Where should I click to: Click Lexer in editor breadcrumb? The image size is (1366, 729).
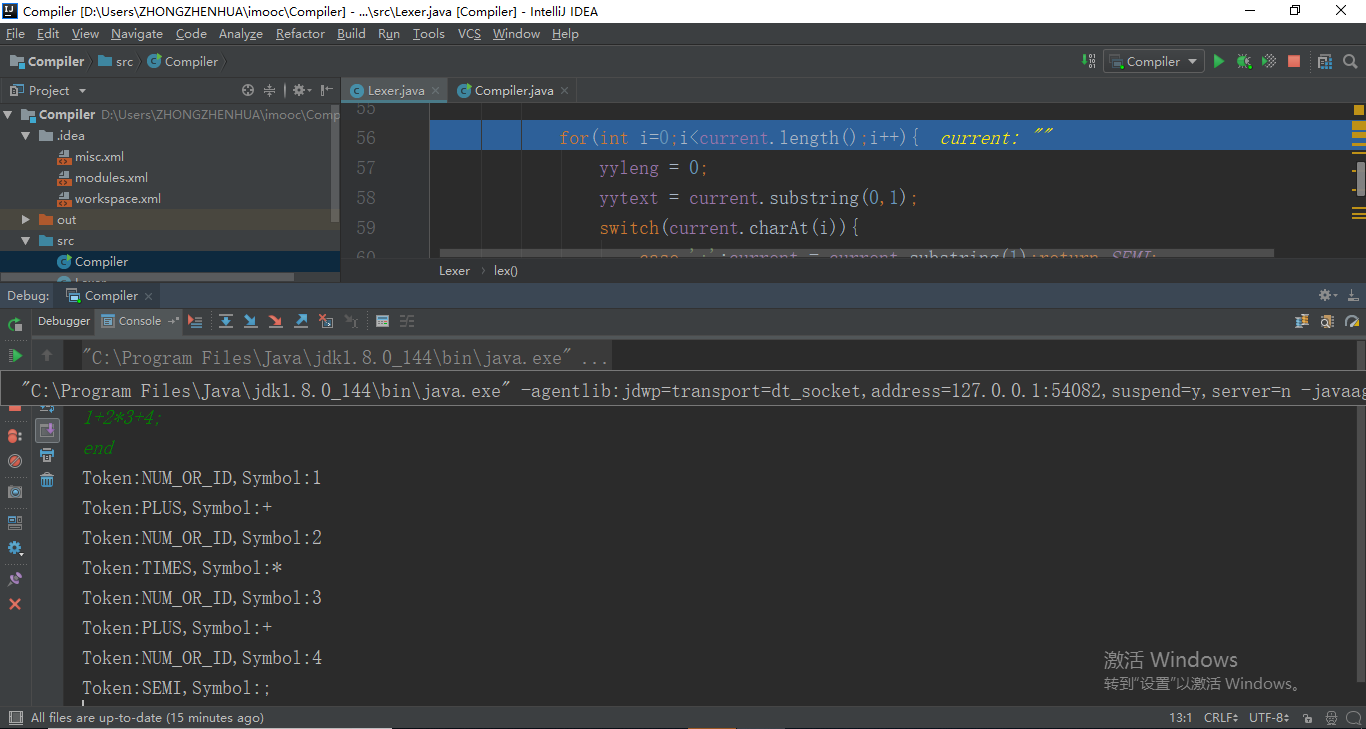454,270
